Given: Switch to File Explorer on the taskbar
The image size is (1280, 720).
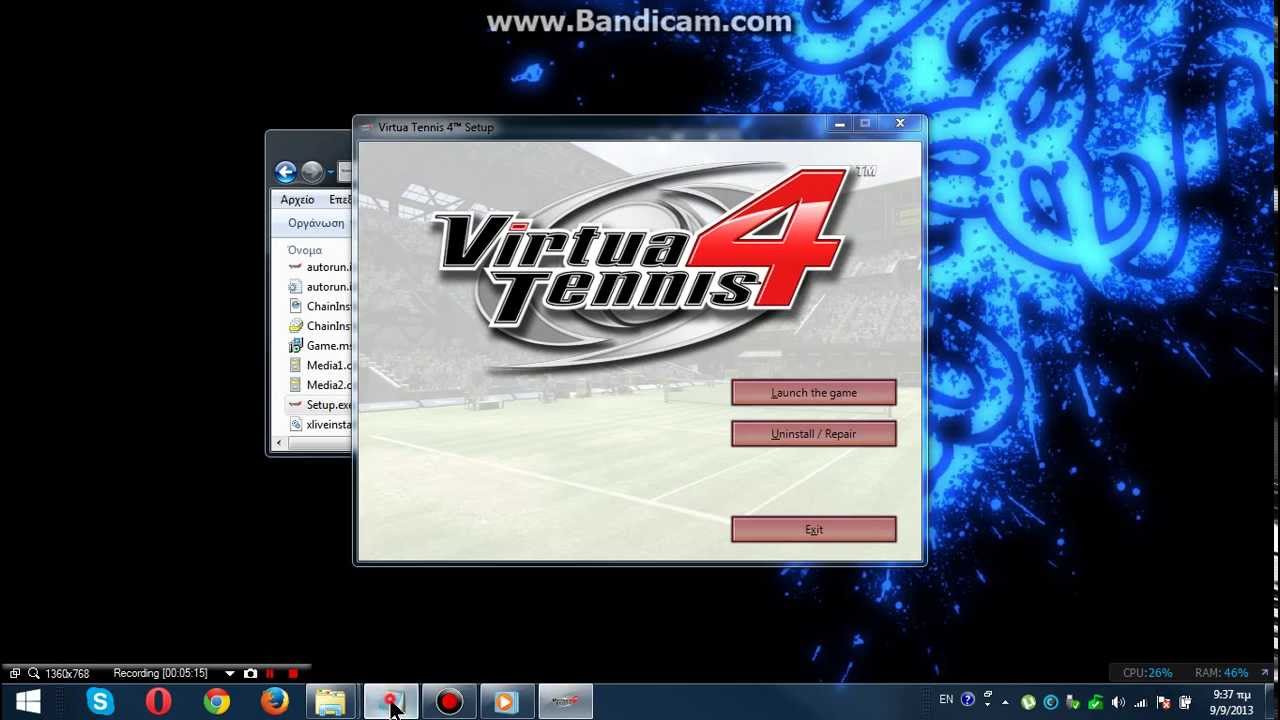Looking at the screenshot, I should 331,702.
